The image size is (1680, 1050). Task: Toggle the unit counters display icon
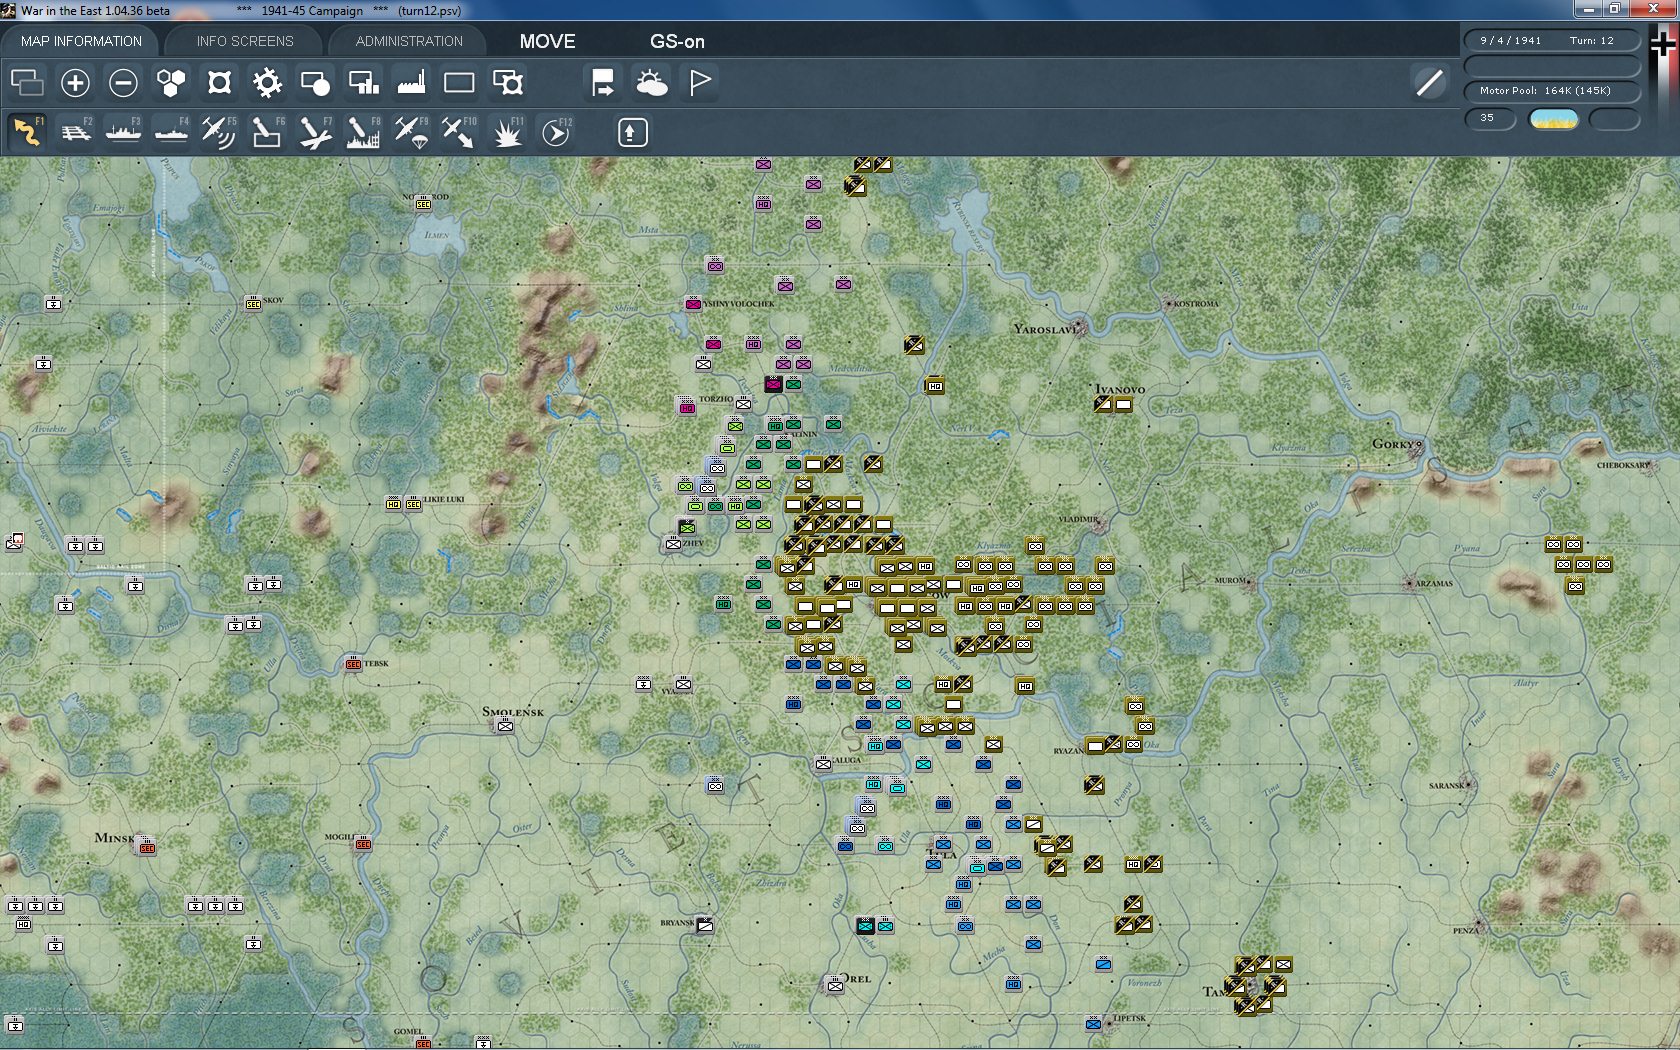click(219, 83)
